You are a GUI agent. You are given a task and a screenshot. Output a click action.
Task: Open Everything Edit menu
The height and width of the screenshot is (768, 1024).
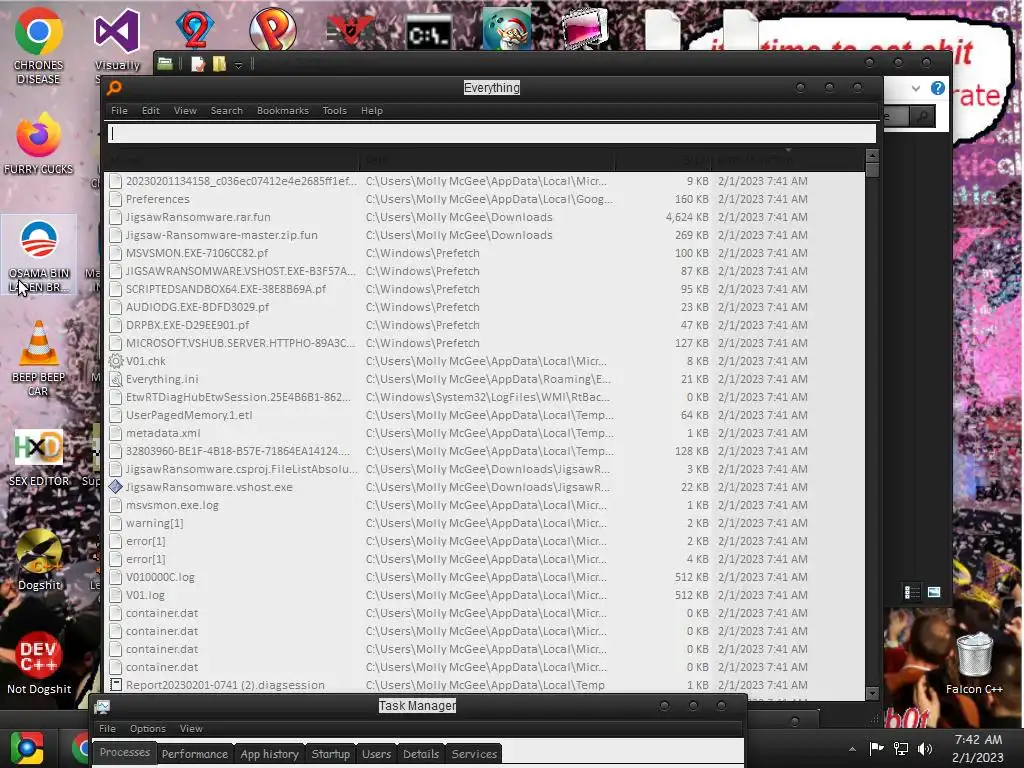(x=151, y=110)
